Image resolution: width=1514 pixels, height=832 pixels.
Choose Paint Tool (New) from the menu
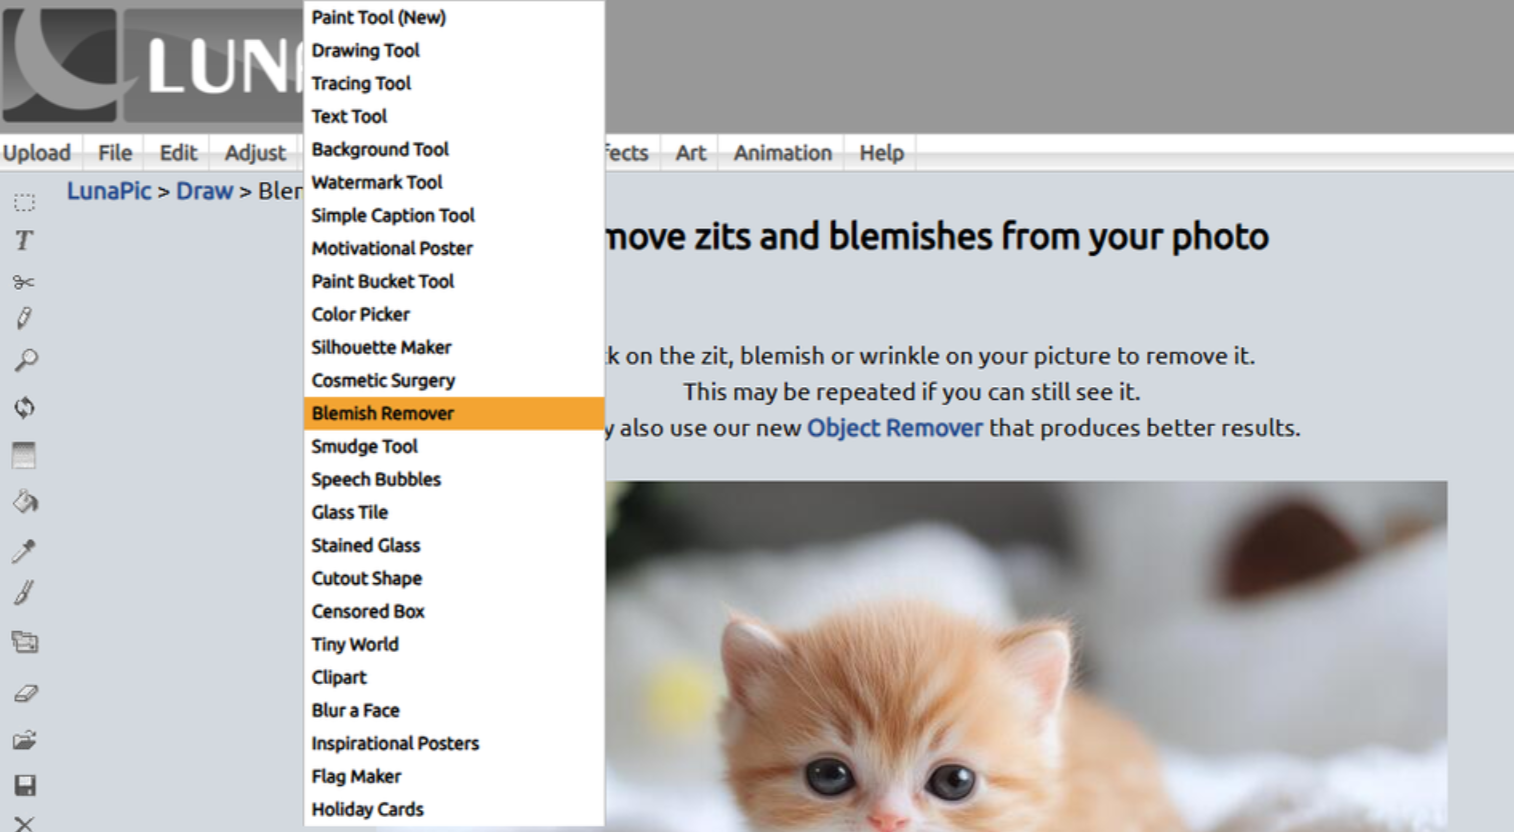tap(454, 17)
